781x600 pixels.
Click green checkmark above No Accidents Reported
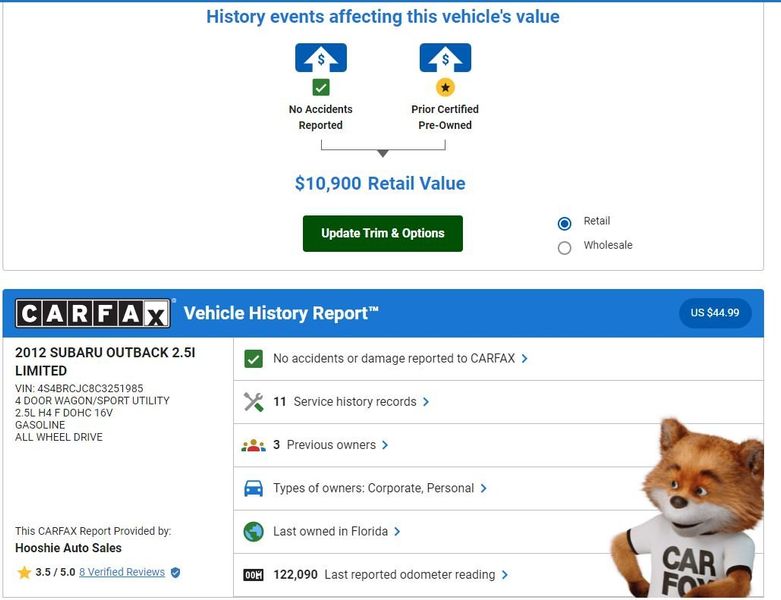(321, 88)
